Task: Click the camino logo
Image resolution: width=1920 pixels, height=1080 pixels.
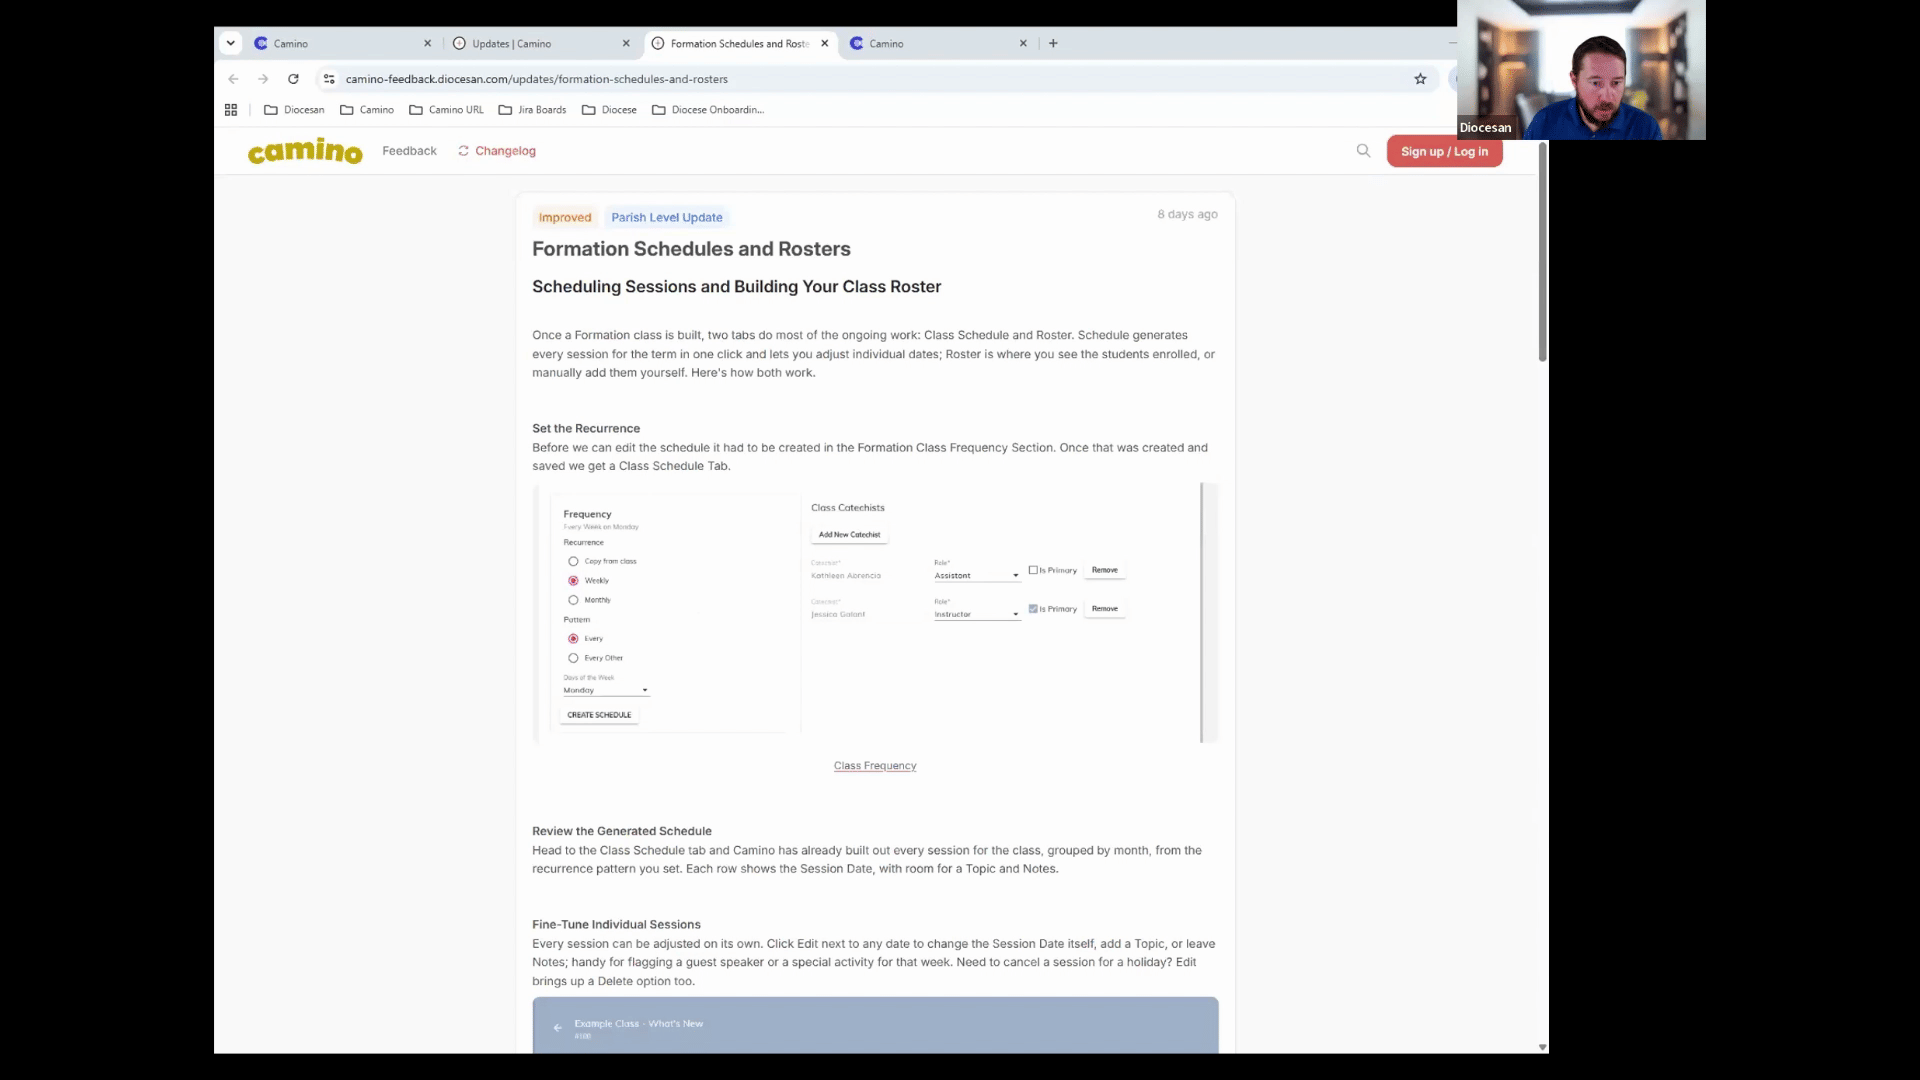Action: tap(305, 151)
